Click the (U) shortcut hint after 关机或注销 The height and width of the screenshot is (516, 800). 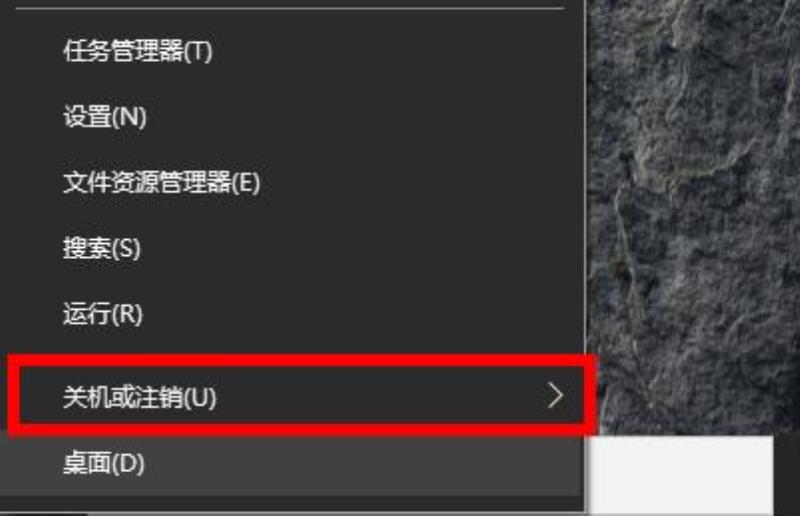tap(200, 398)
